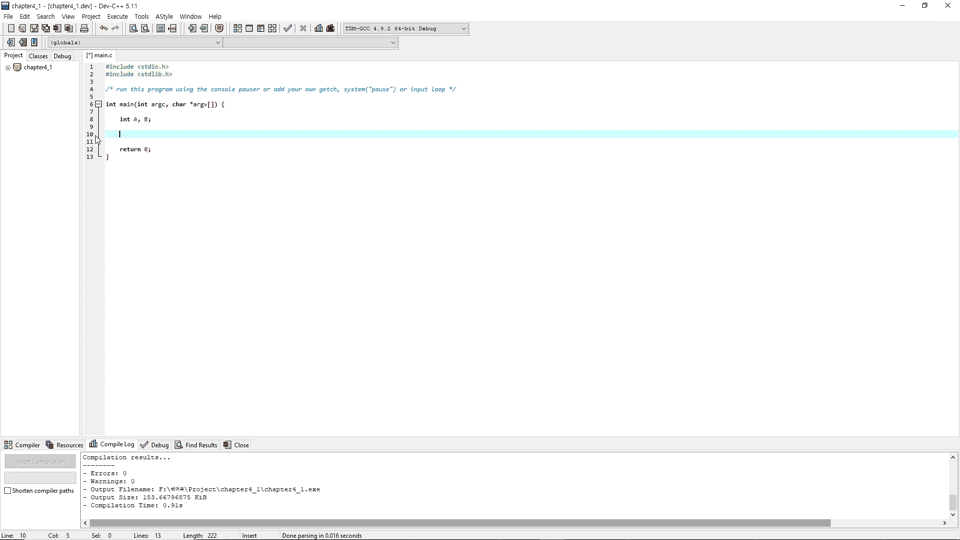This screenshot has height=540, width=960.
Task: Print the file with printer icon
Action: [x=84, y=28]
